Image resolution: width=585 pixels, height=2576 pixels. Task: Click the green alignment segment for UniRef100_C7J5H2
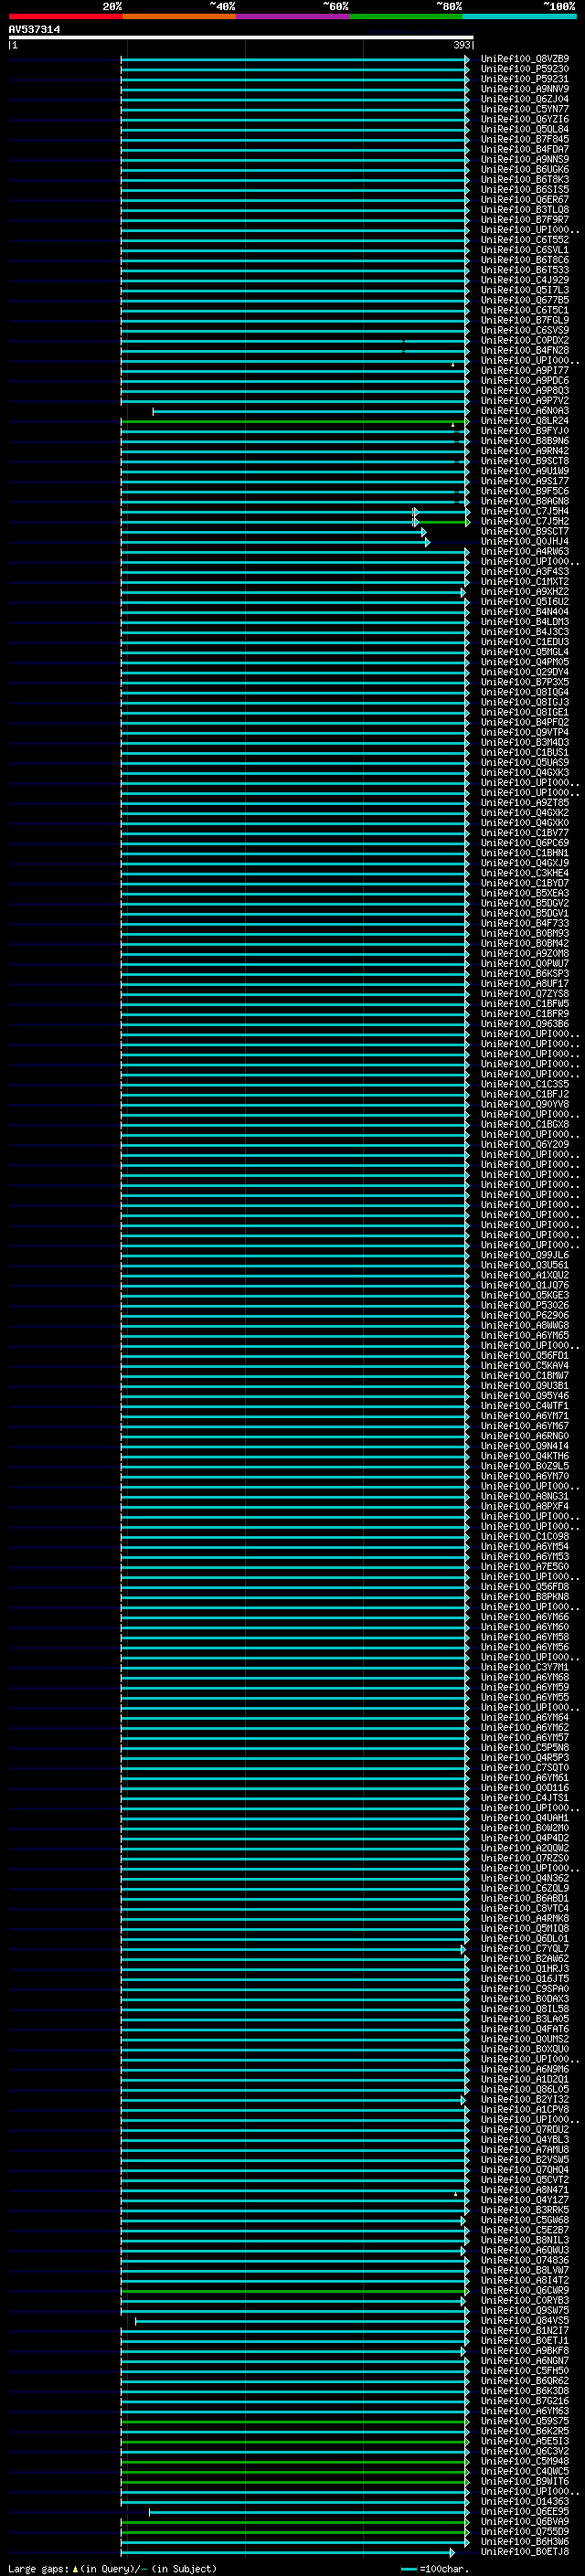click(441, 521)
